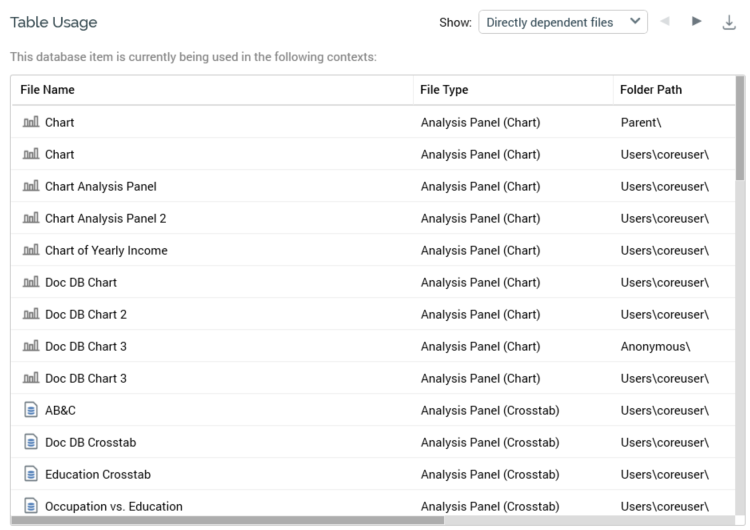Click the previous page arrow icon
The height and width of the screenshot is (530, 750).
click(x=667, y=22)
